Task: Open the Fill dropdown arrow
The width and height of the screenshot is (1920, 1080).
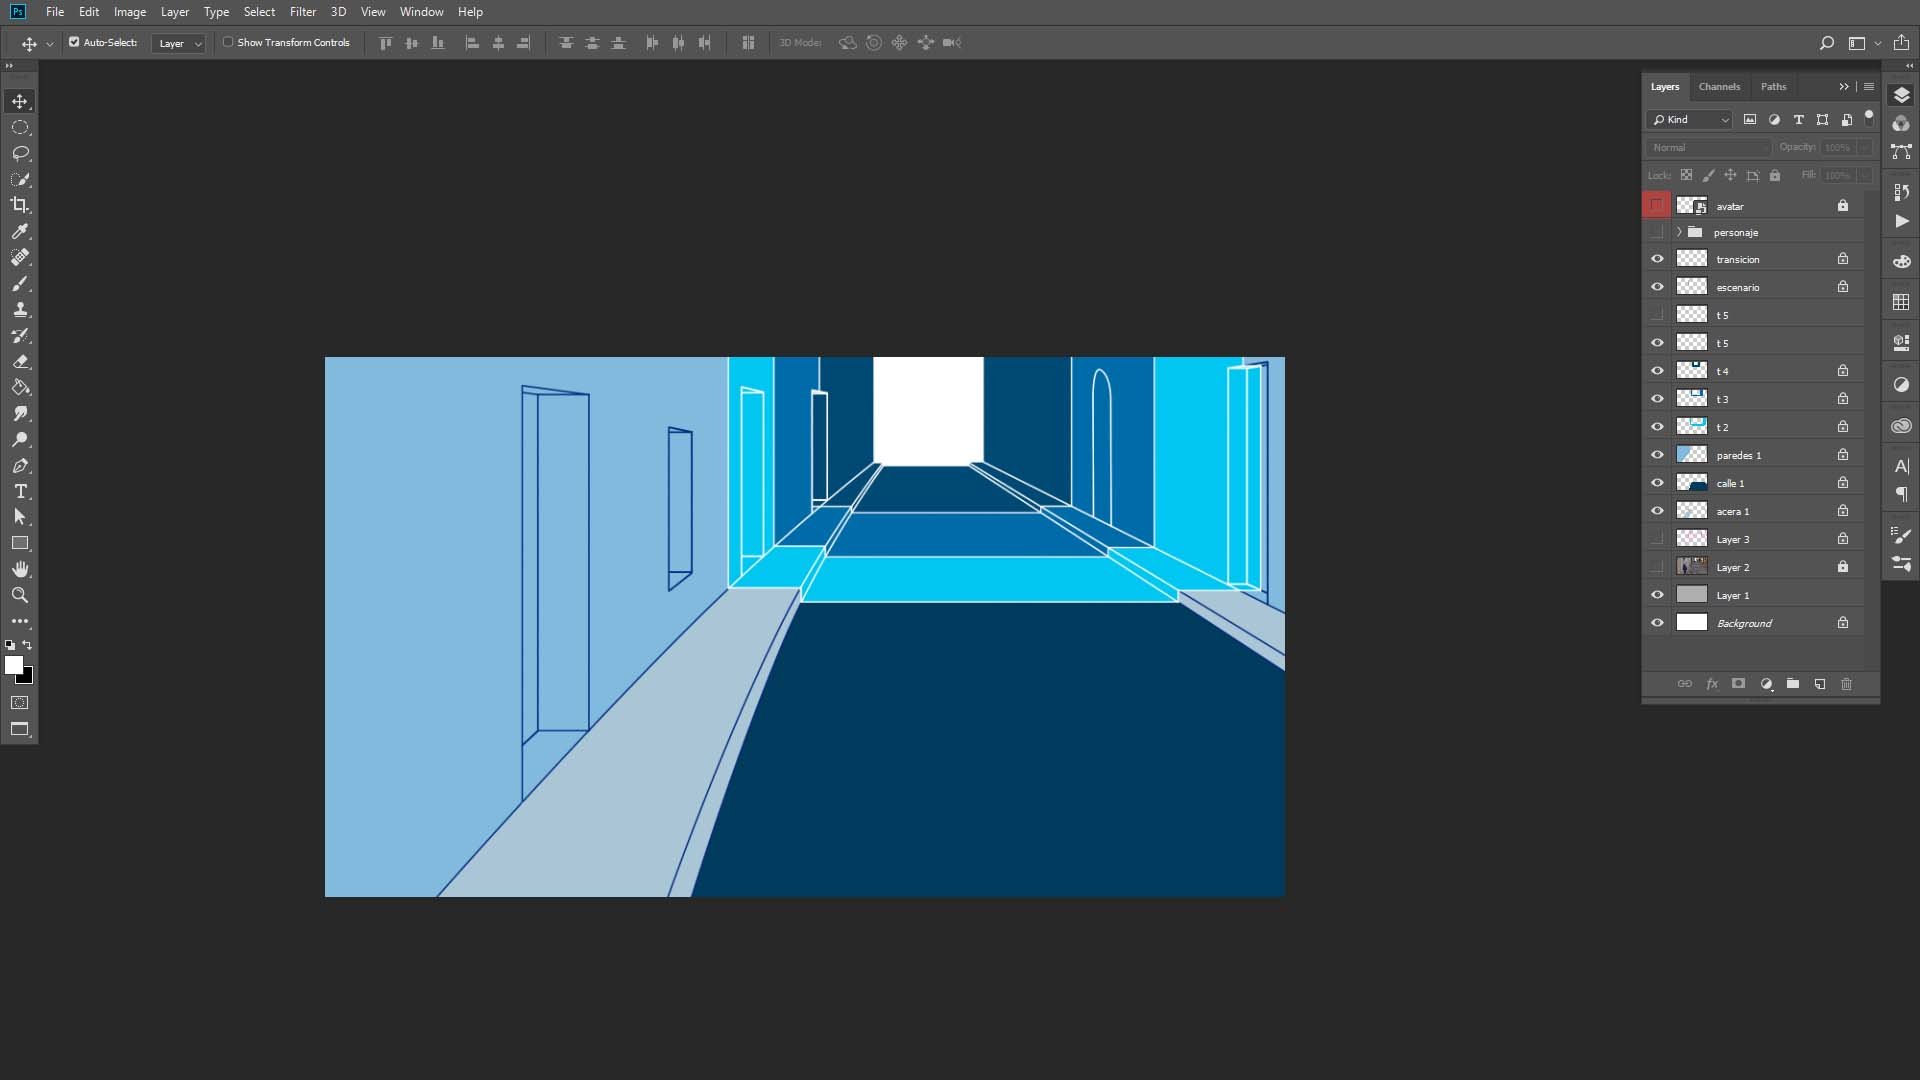Action: coord(1865,175)
